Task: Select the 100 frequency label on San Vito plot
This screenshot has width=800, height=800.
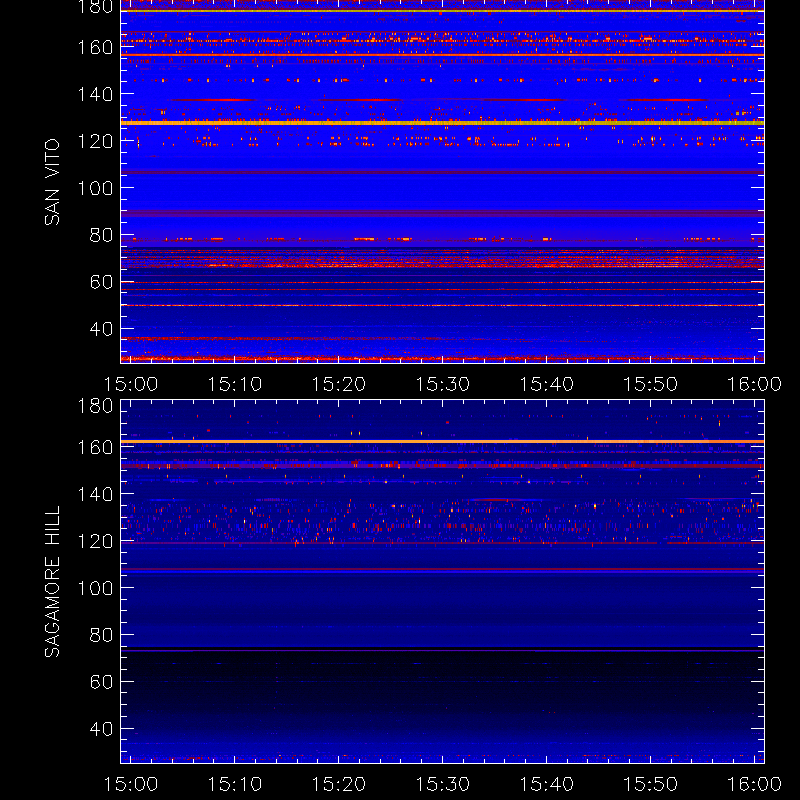Action: coord(95,188)
